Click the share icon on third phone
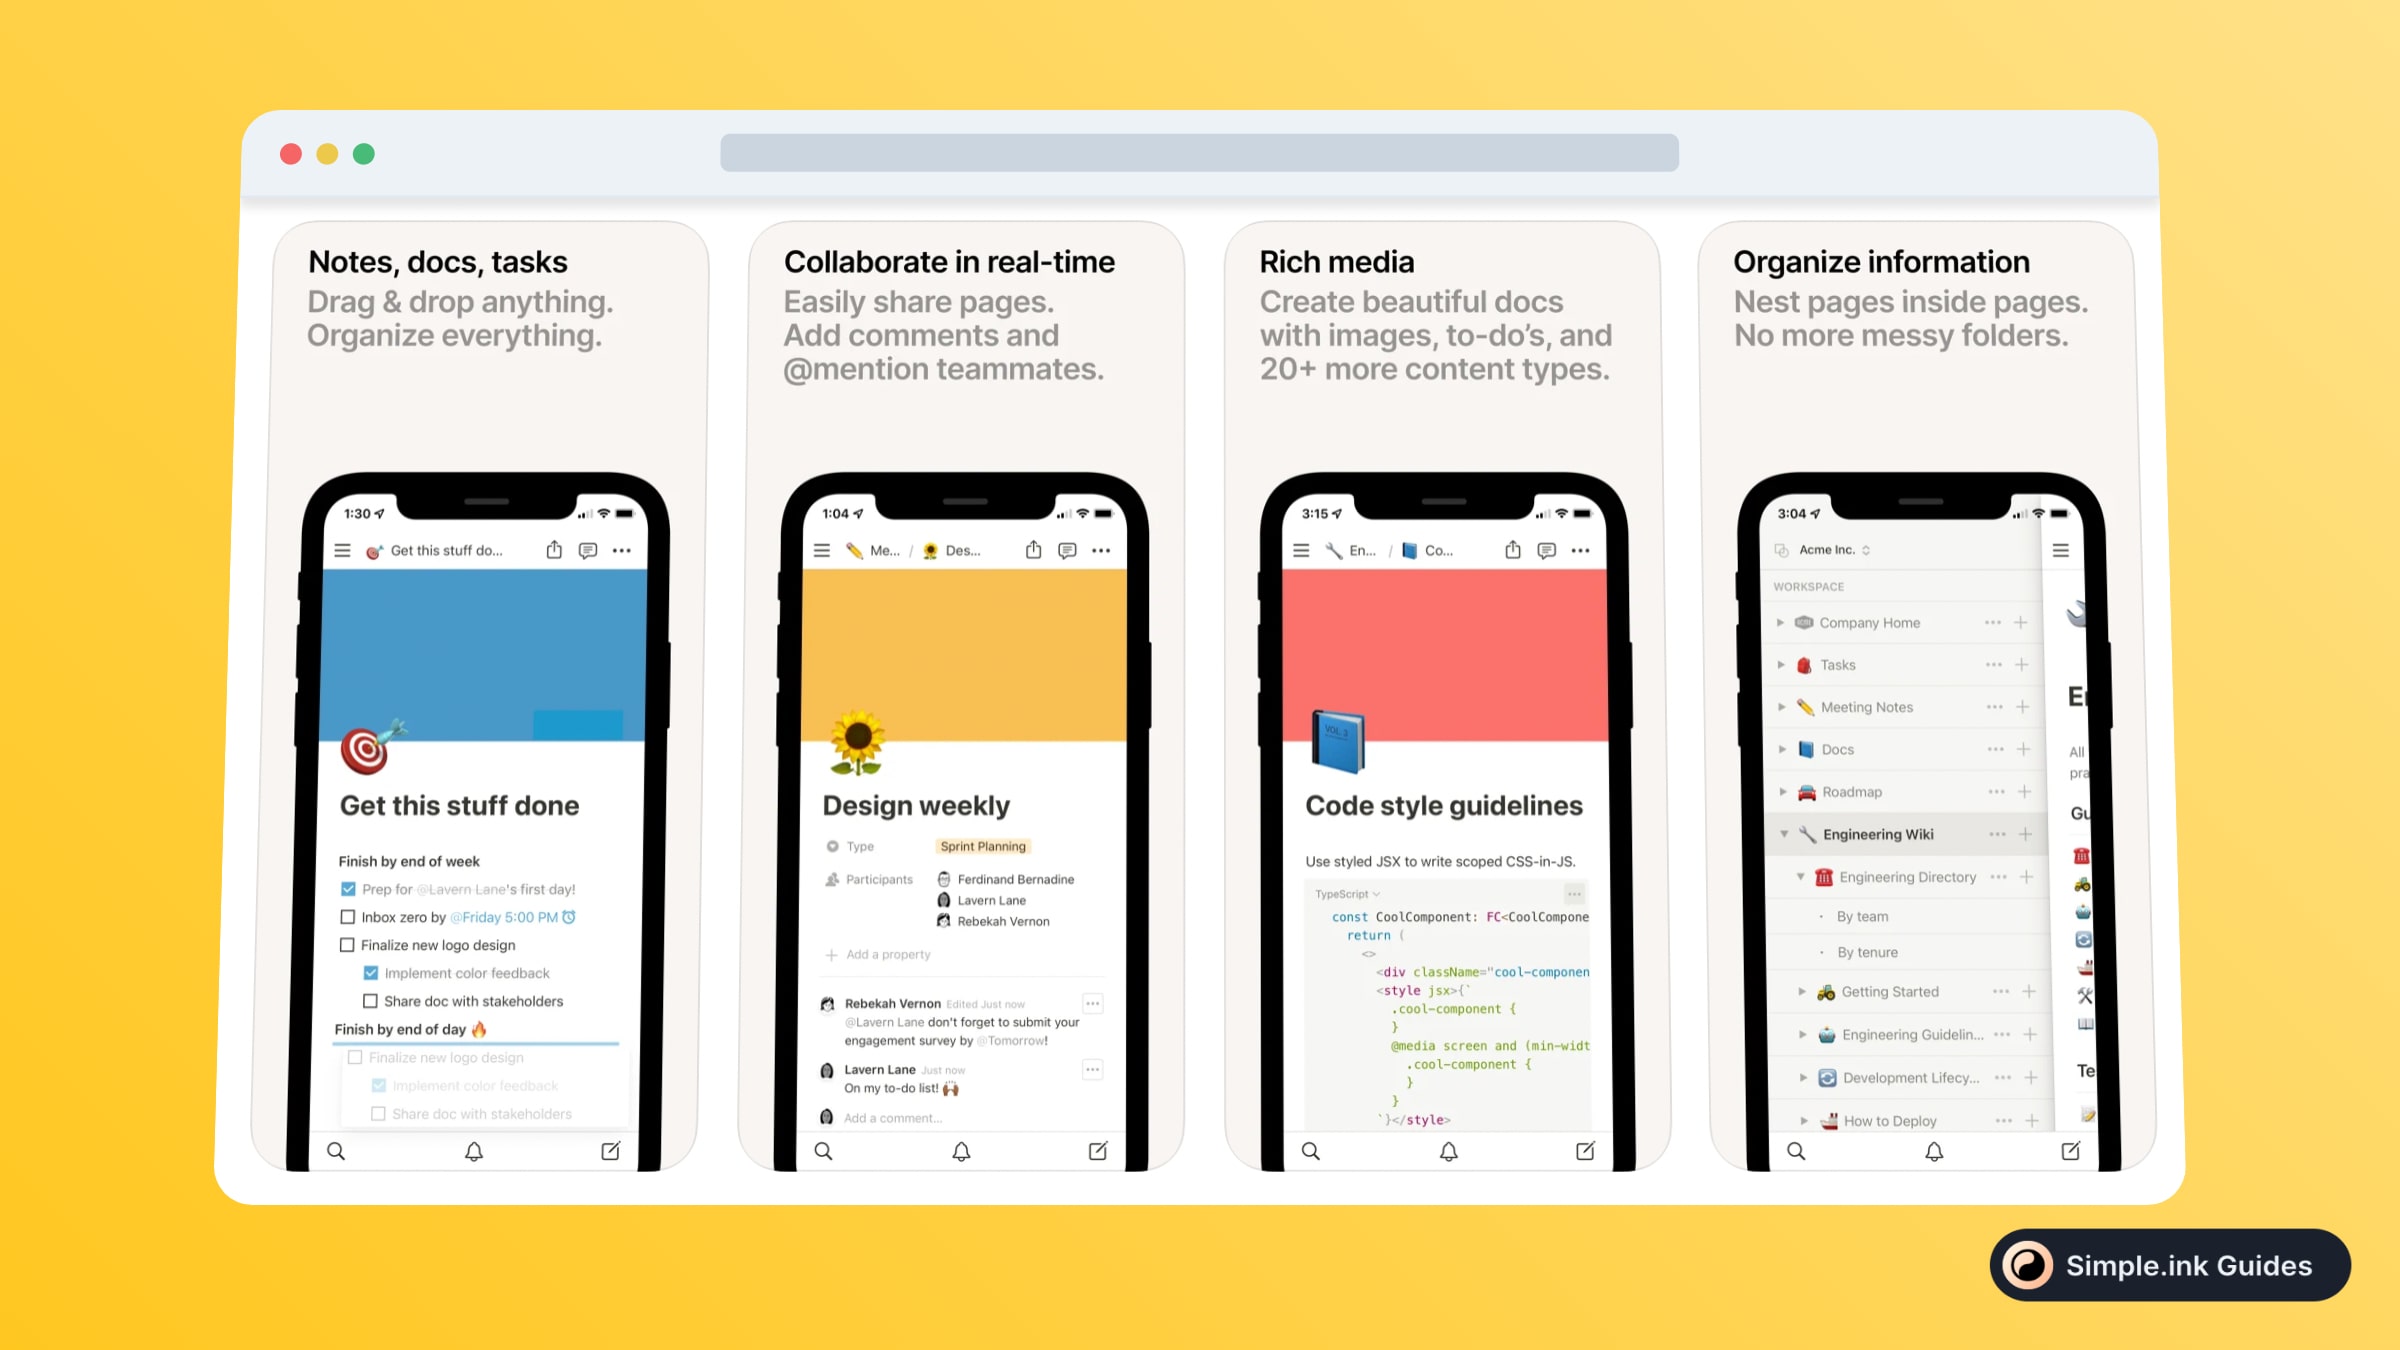2400x1350 pixels. pyautogui.click(x=1512, y=549)
